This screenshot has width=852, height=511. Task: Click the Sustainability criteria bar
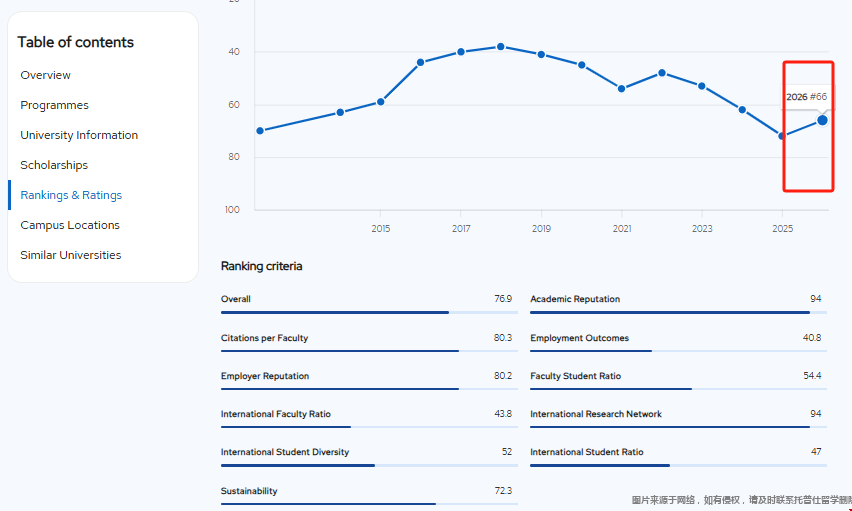click(369, 503)
